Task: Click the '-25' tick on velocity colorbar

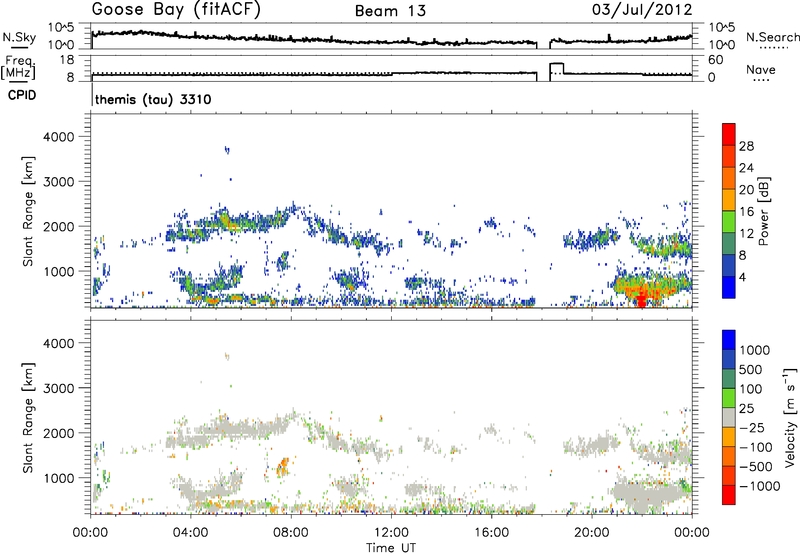Action: pos(752,428)
